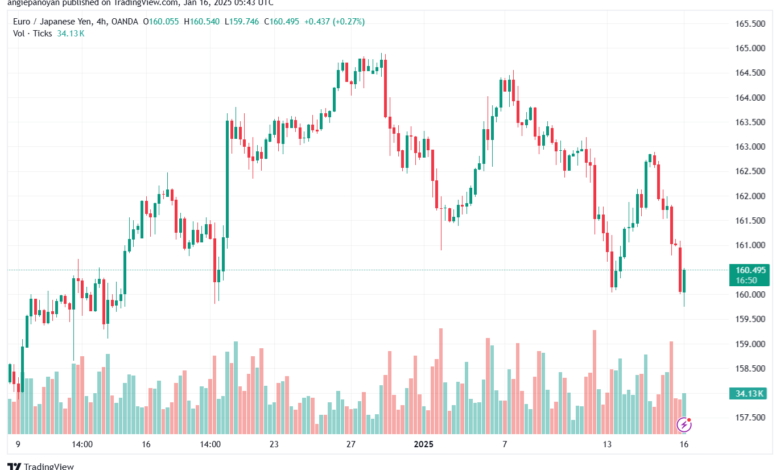Open the Vol · Ticks indicator legend

(32, 33)
